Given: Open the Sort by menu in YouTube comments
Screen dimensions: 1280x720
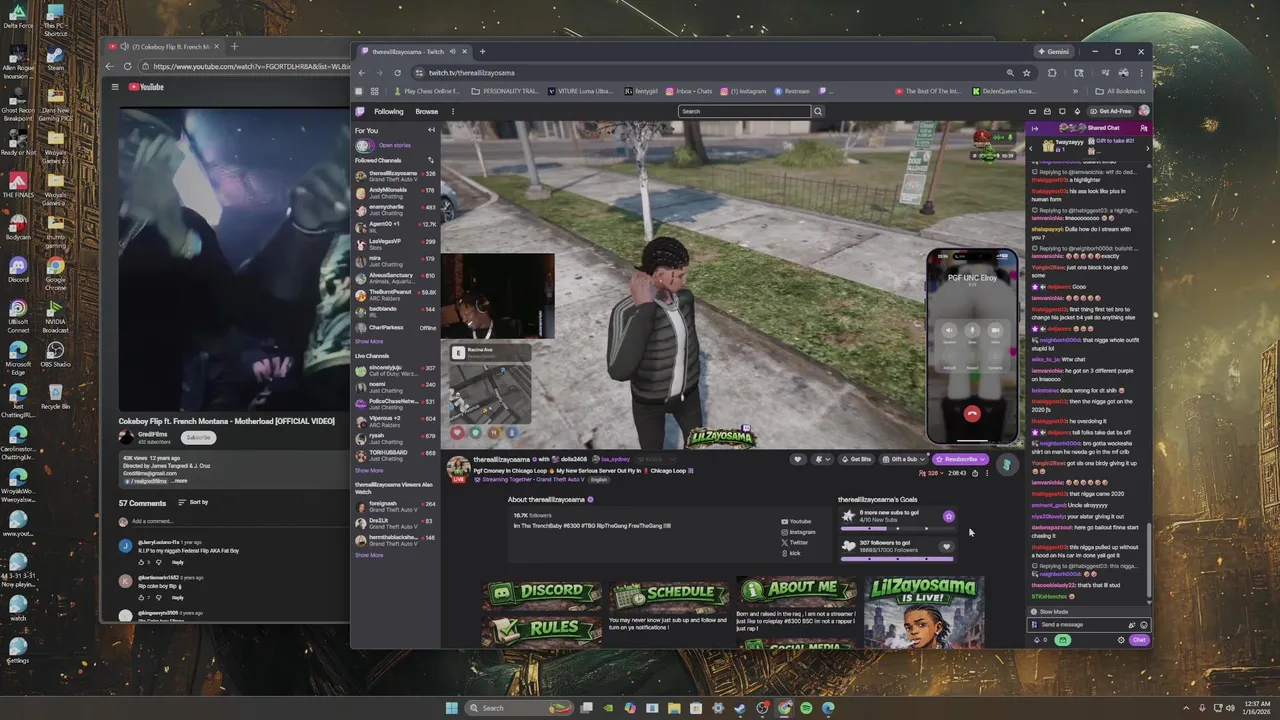Looking at the screenshot, I should click(193, 502).
